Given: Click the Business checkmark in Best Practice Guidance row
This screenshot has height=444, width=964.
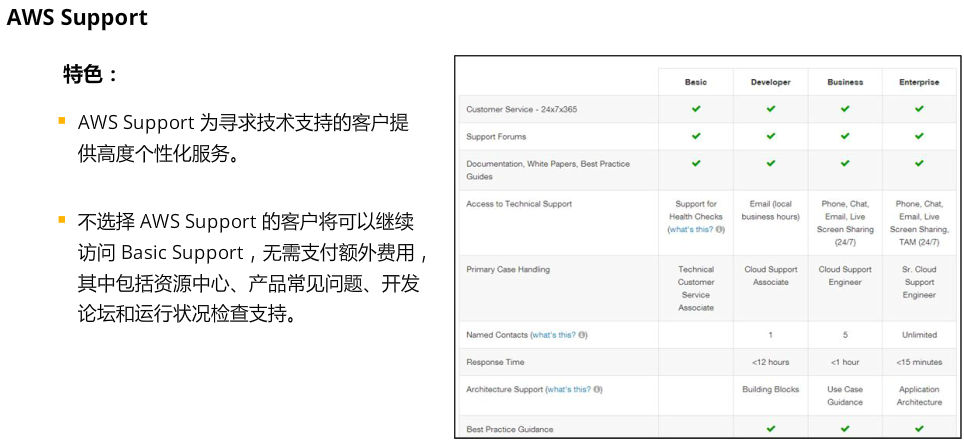Looking at the screenshot, I should coord(845,429).
